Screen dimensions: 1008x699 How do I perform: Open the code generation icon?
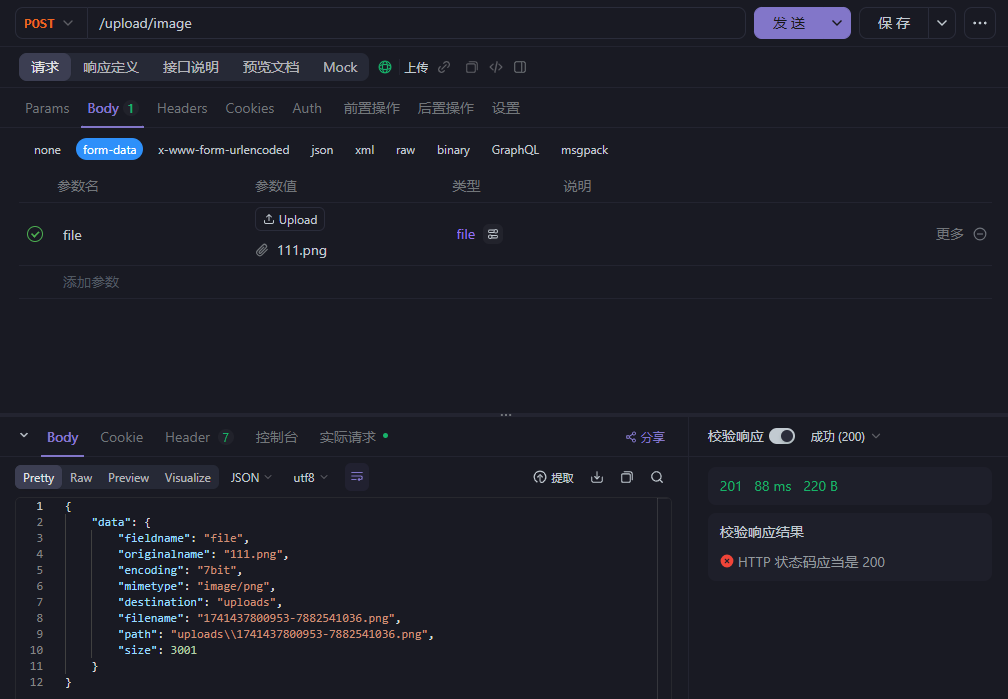click(x=496, y=67)
